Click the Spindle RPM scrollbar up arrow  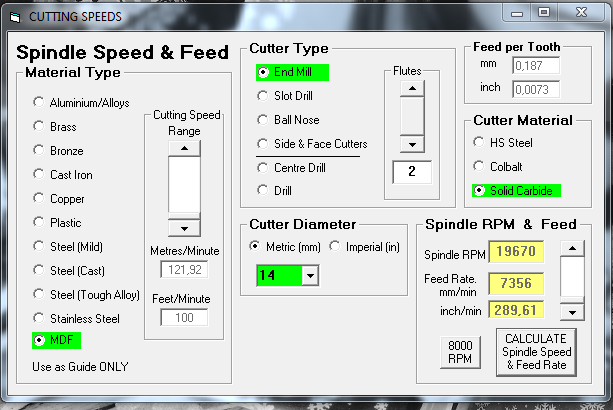570,250
